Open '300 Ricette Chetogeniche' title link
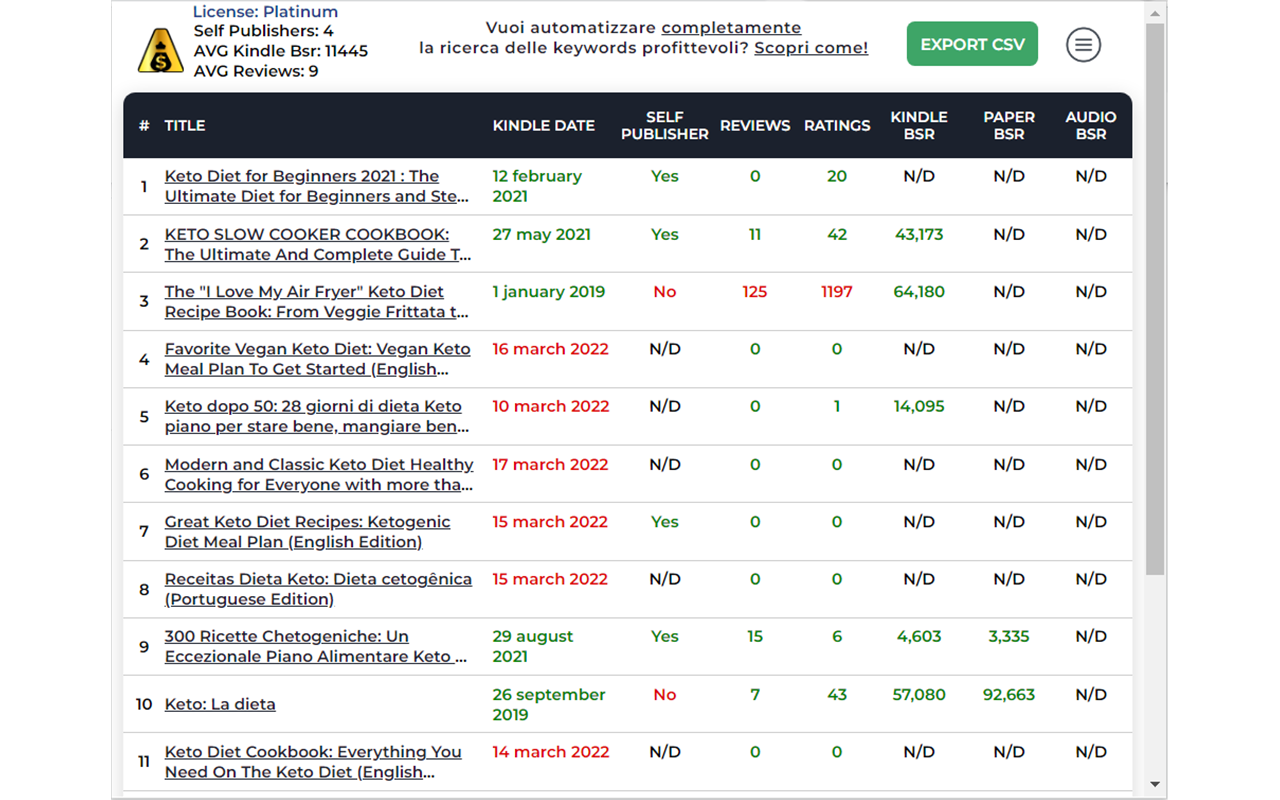 click(x=316, y=646)
